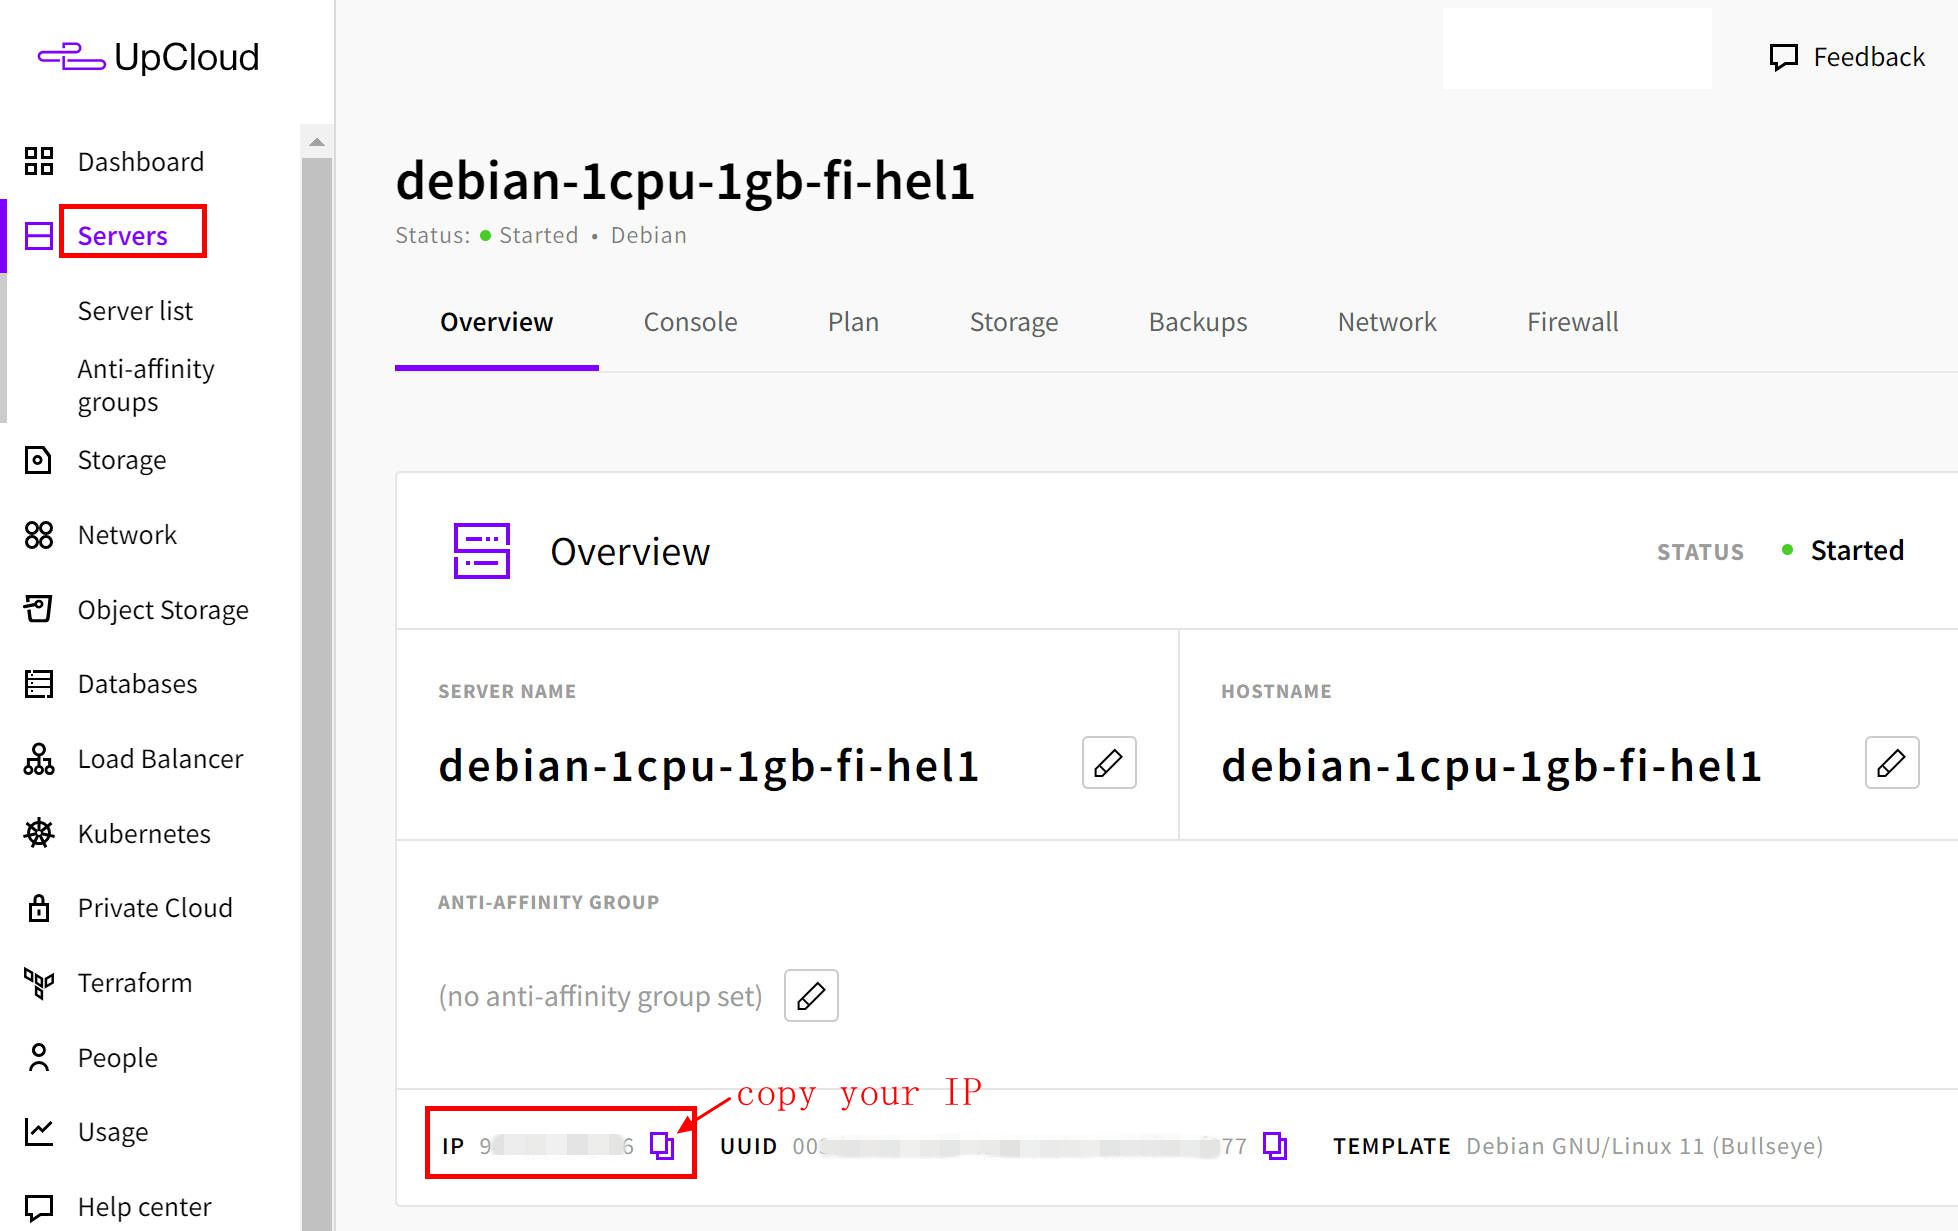
Task: Switch to the Plan tab
Action: pos(853,322)
